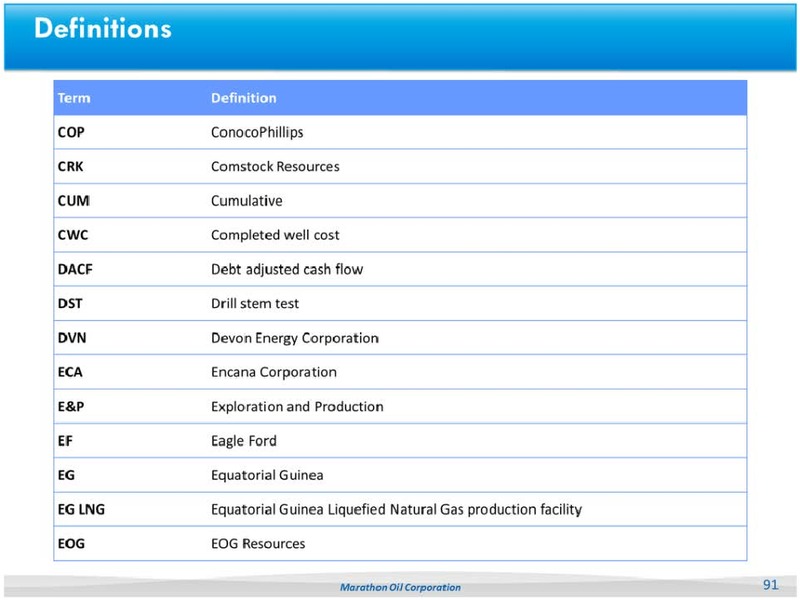
Task: Click the term 'DVN'
Action: (72, 338)
